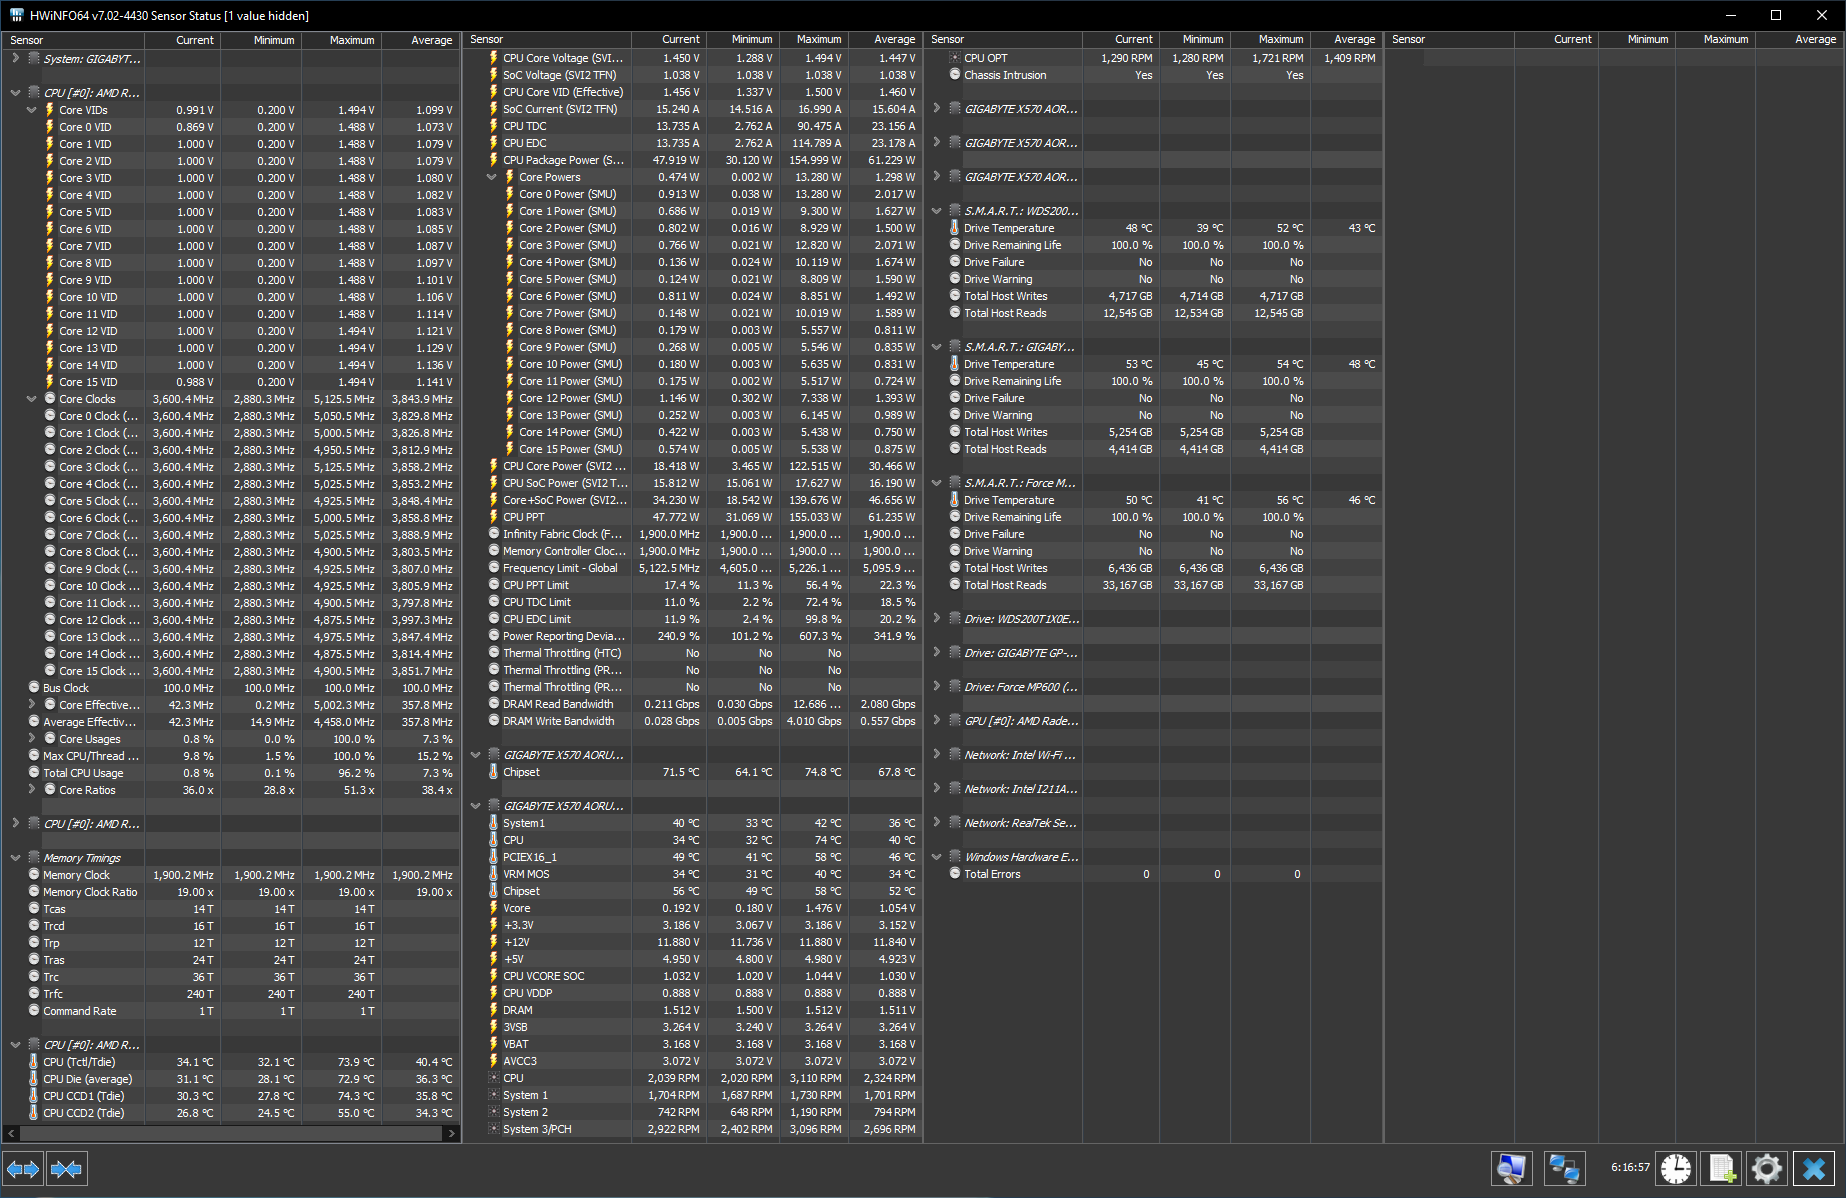Select the Thermal Throttling (HTC) row
Screen dimensions: 1846x1198
pyautogui.click(x=701, y=653)
